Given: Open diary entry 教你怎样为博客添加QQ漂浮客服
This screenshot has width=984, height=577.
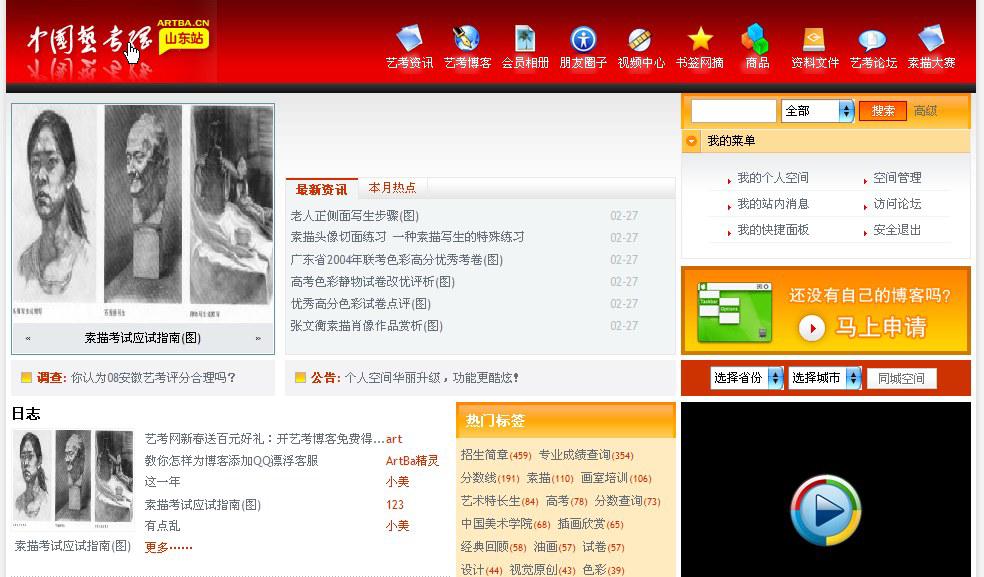Looking at the screenshot, I should pyautogui.click(x=231, y=461).
